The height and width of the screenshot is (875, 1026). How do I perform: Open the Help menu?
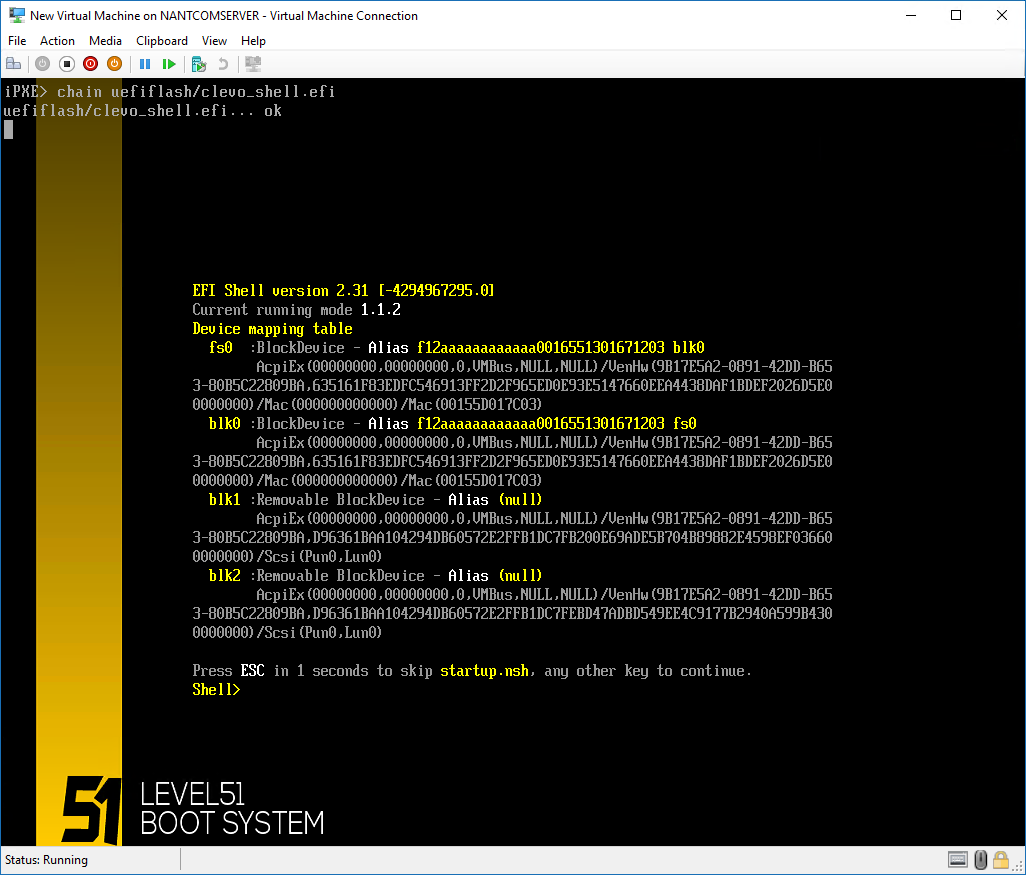click(x=253, y=41)
